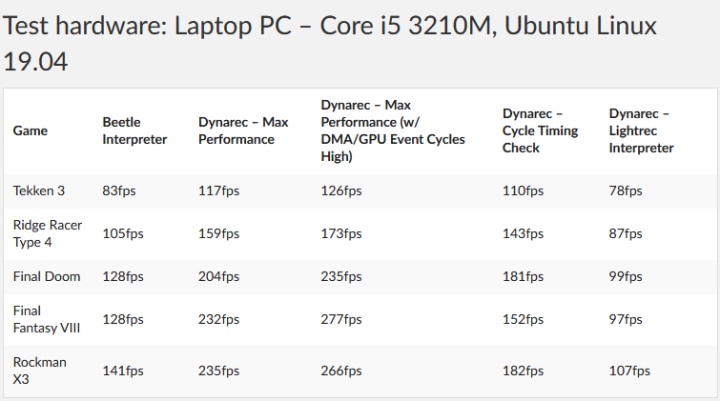
Task: Select the Ridge Racer Type 4 cell
Action: [47, 233]
